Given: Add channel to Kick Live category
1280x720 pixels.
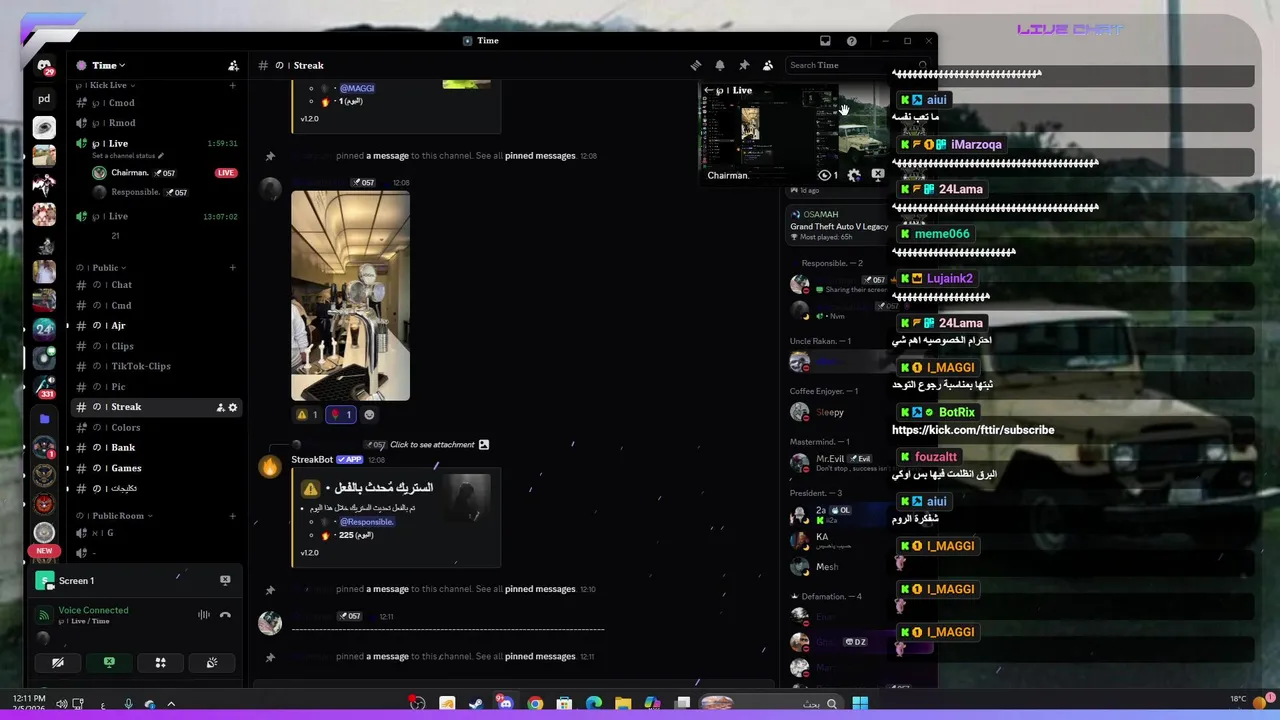Looking at the screenshot, I should [233, 85].
